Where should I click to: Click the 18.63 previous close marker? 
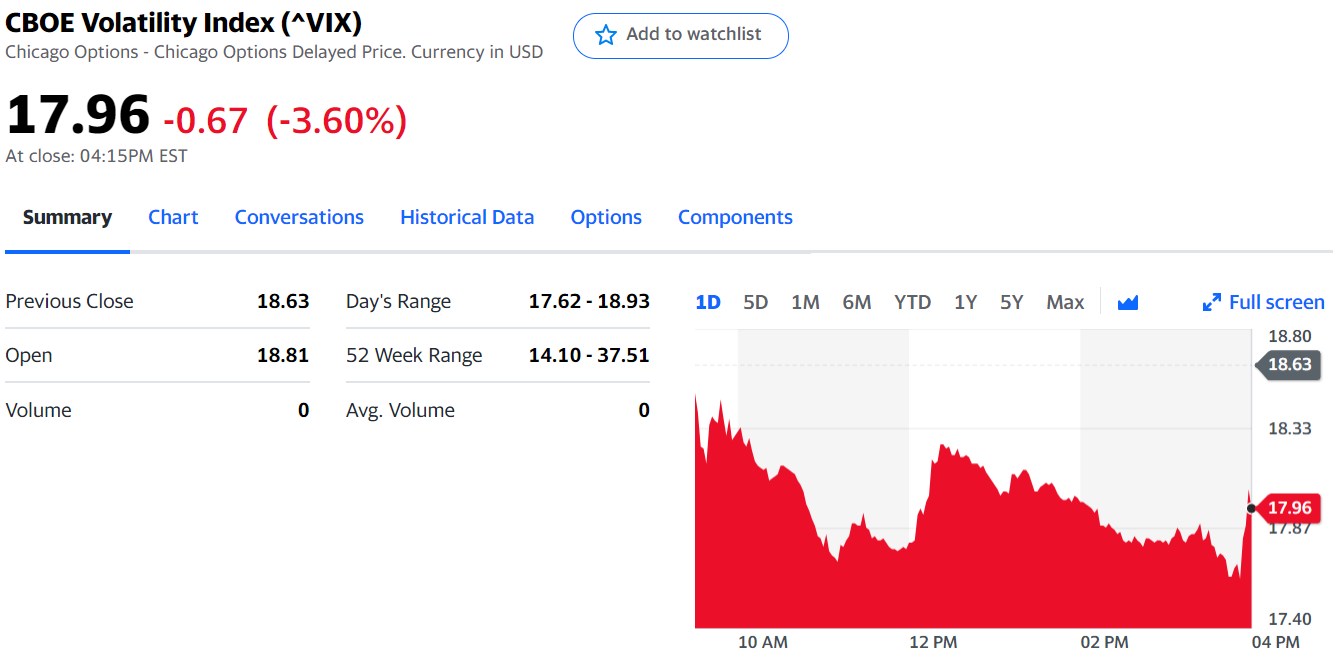pyautogui.click(x=1288, y=364)
